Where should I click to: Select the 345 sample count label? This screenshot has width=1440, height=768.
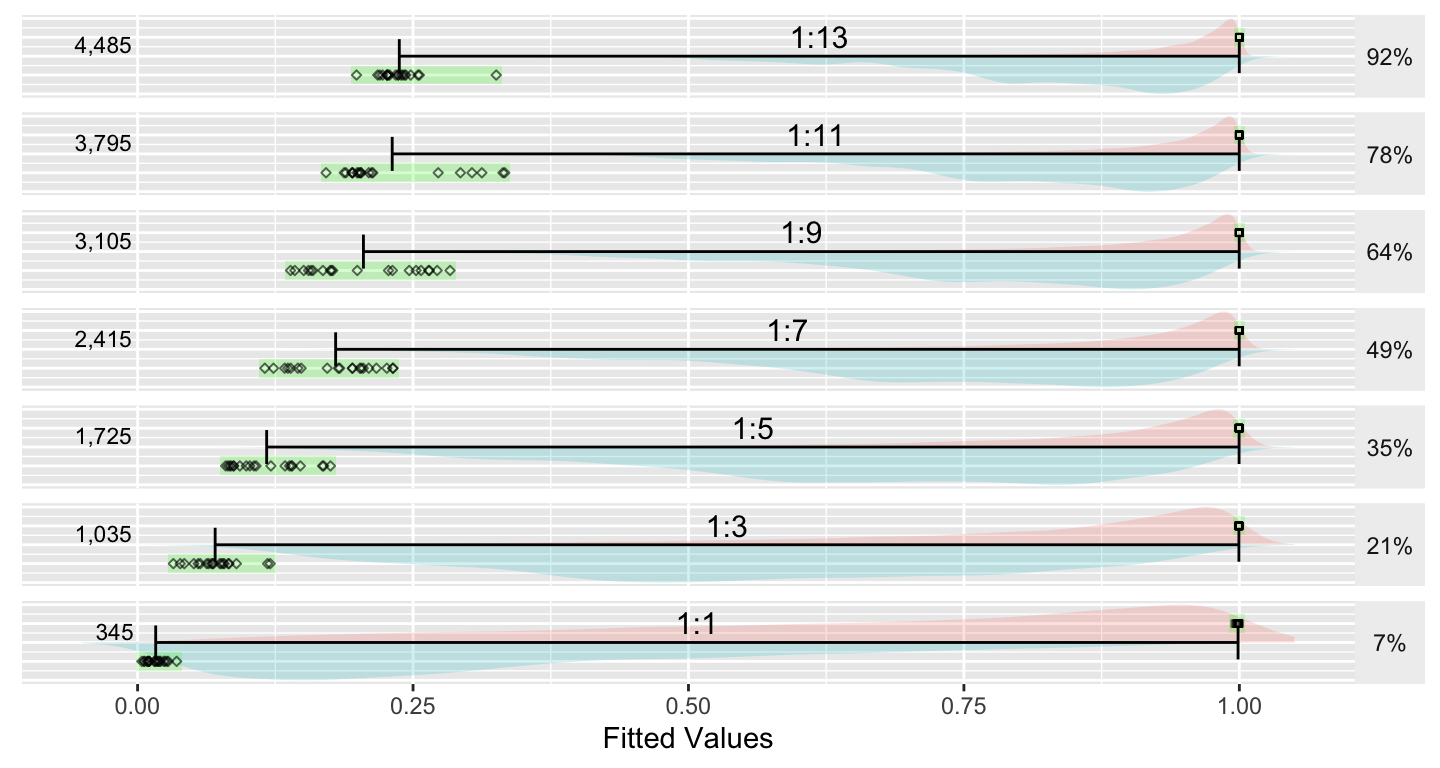click(114, 632)
